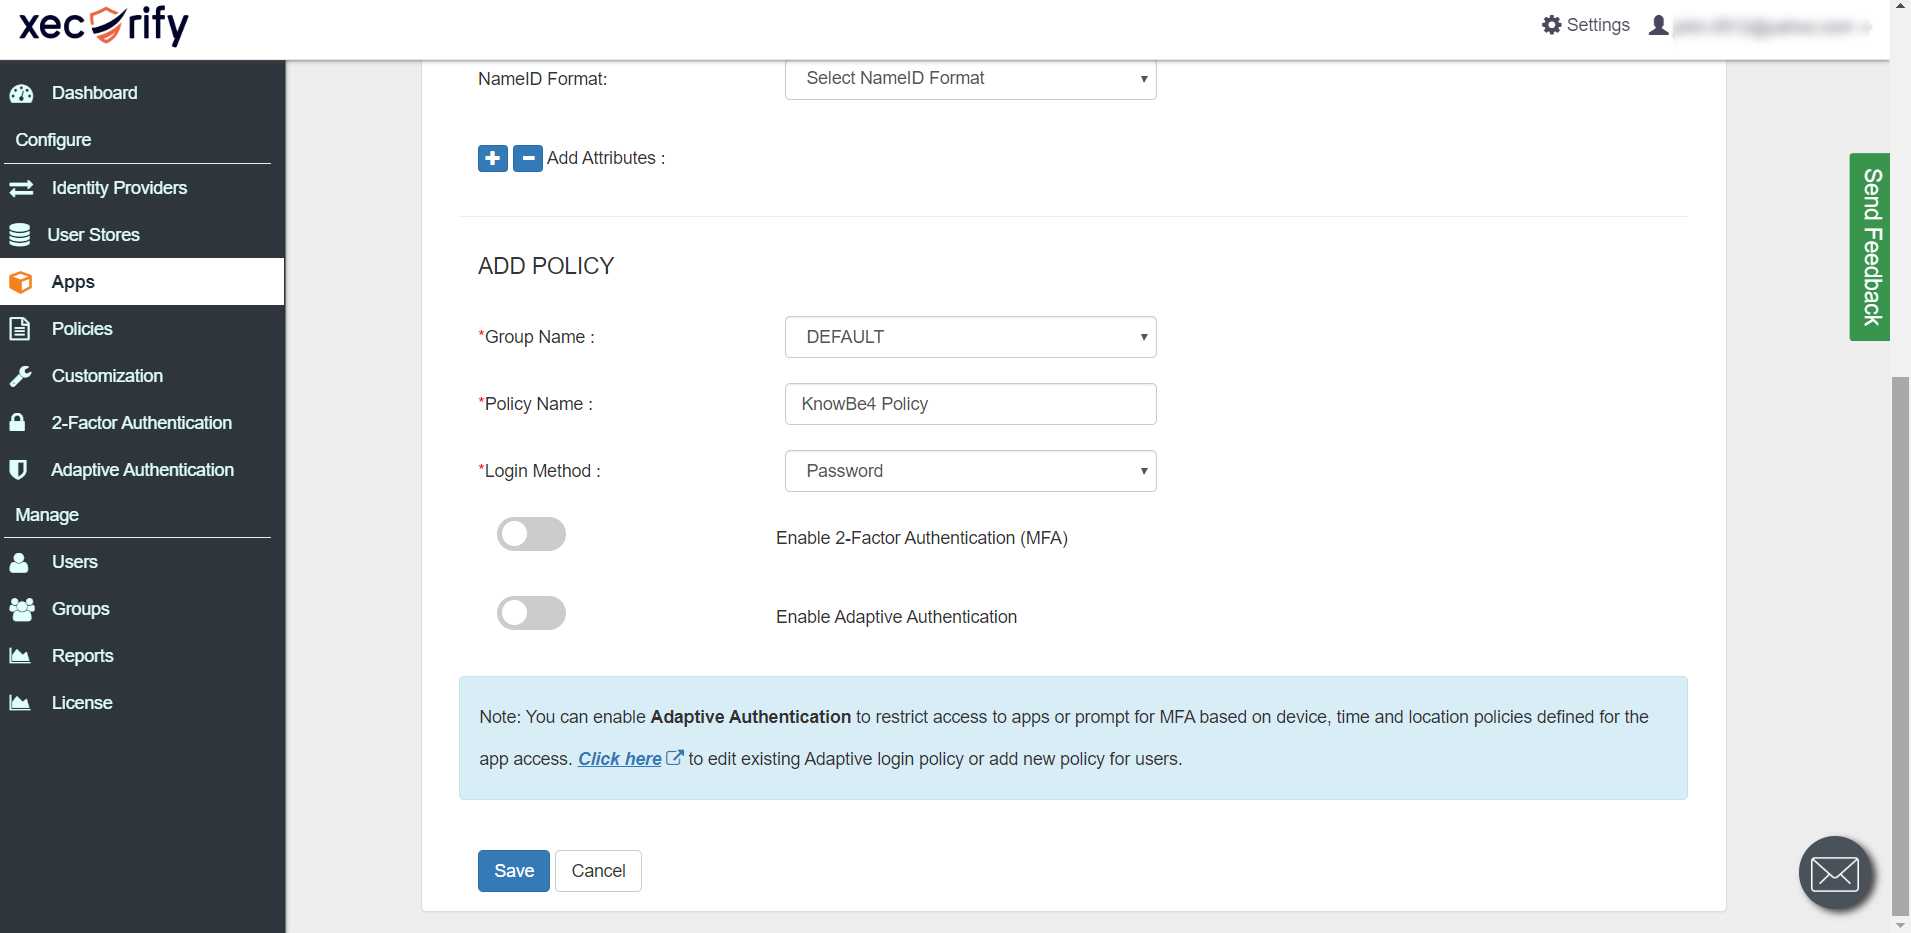Enable 2-Factor Authentication (MFA) toggle
This screenshot has height=933, width=1911.
(531, 535)
